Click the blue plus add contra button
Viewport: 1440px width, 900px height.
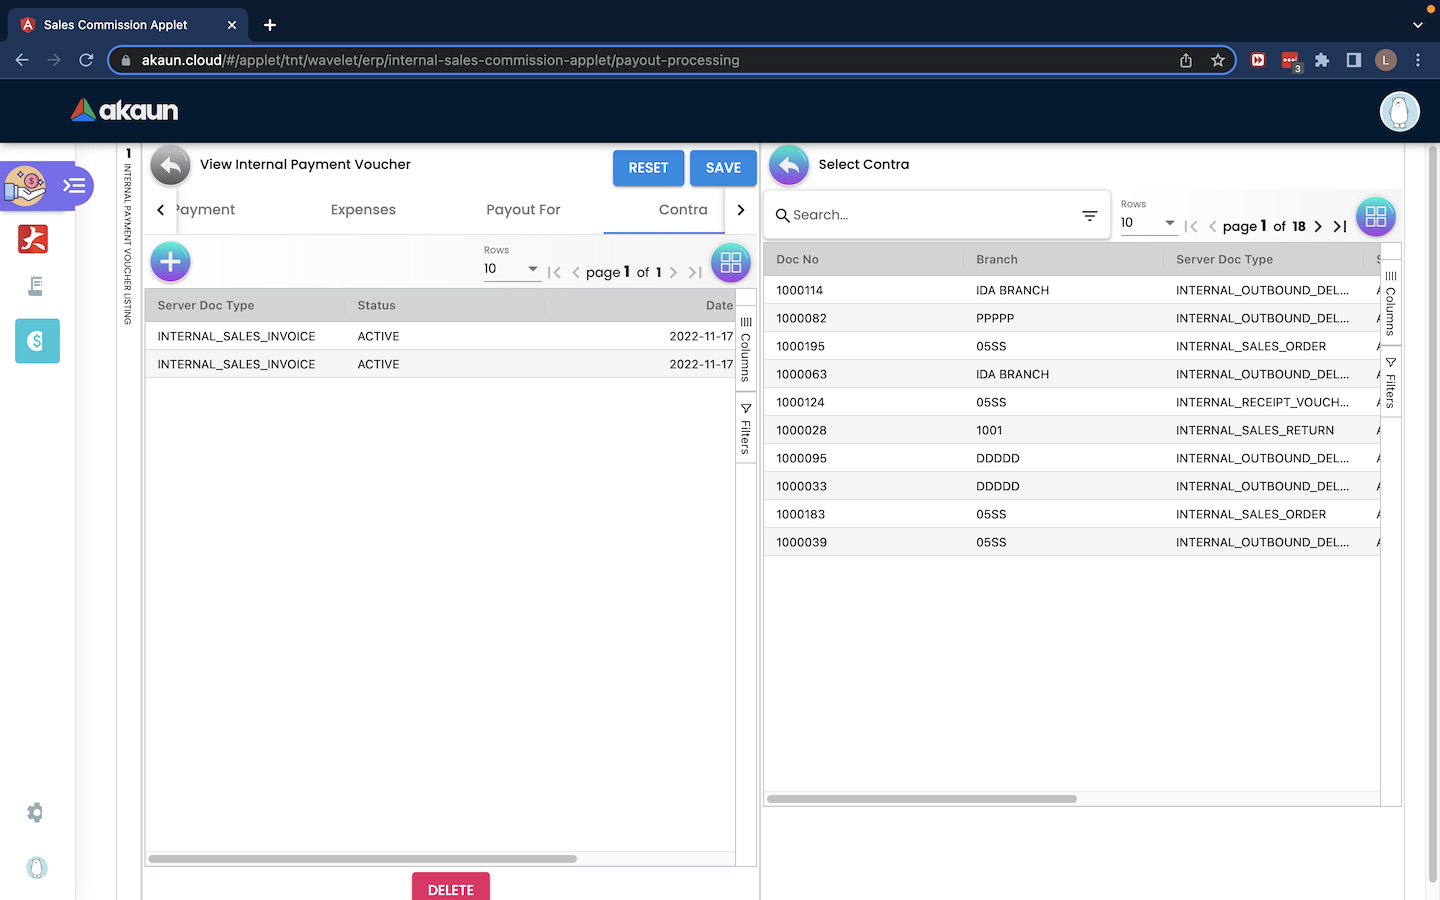(x=170, y=262)
